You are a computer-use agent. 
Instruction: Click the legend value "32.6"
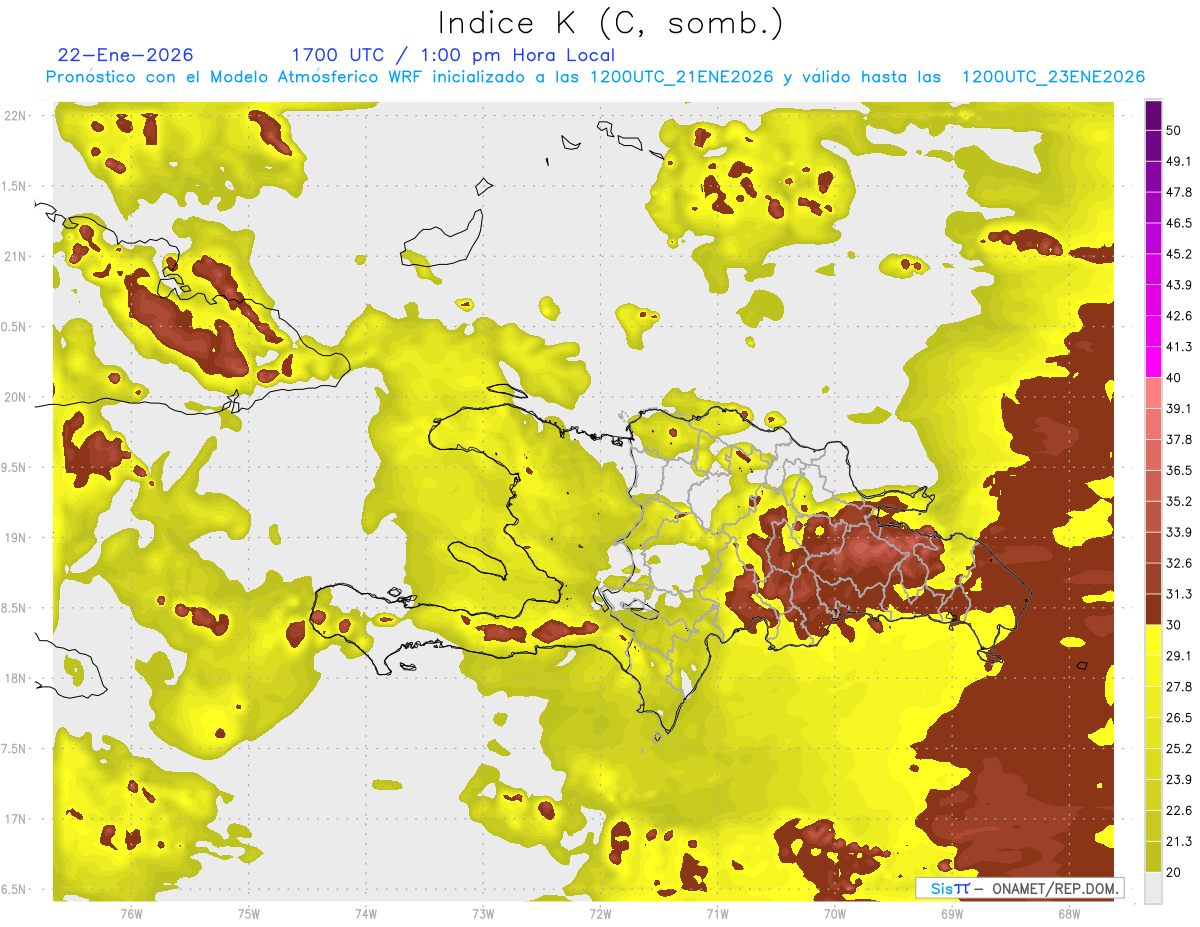tap(1179, 563)
